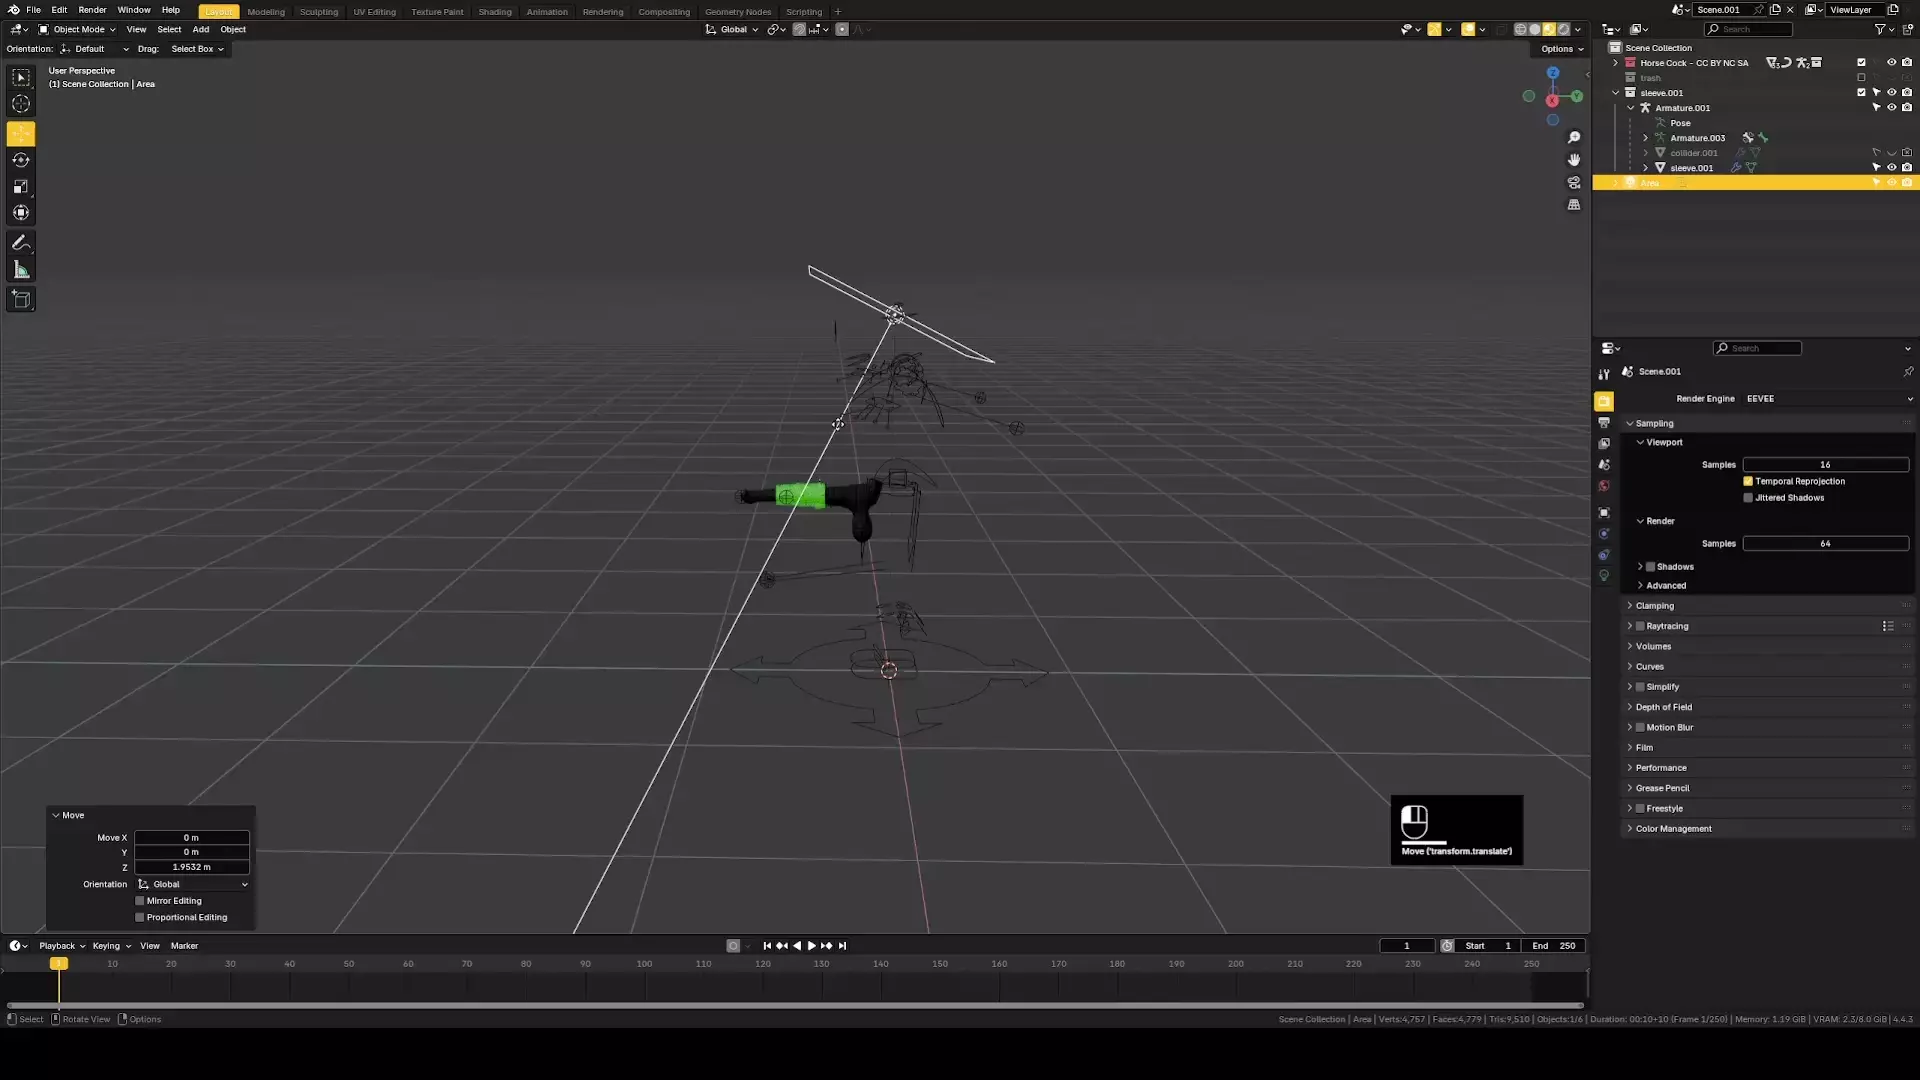Expand the Color Management panel

tap(1673, 829)
